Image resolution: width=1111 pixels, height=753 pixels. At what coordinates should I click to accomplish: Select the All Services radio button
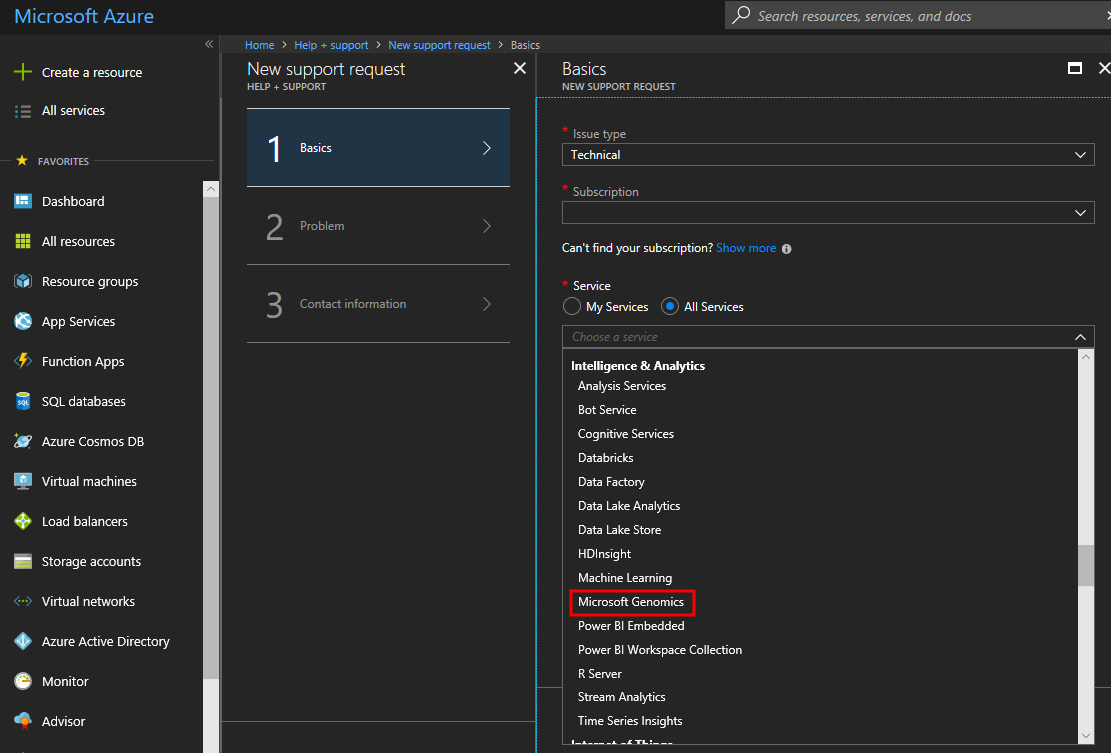pos(670,307)
